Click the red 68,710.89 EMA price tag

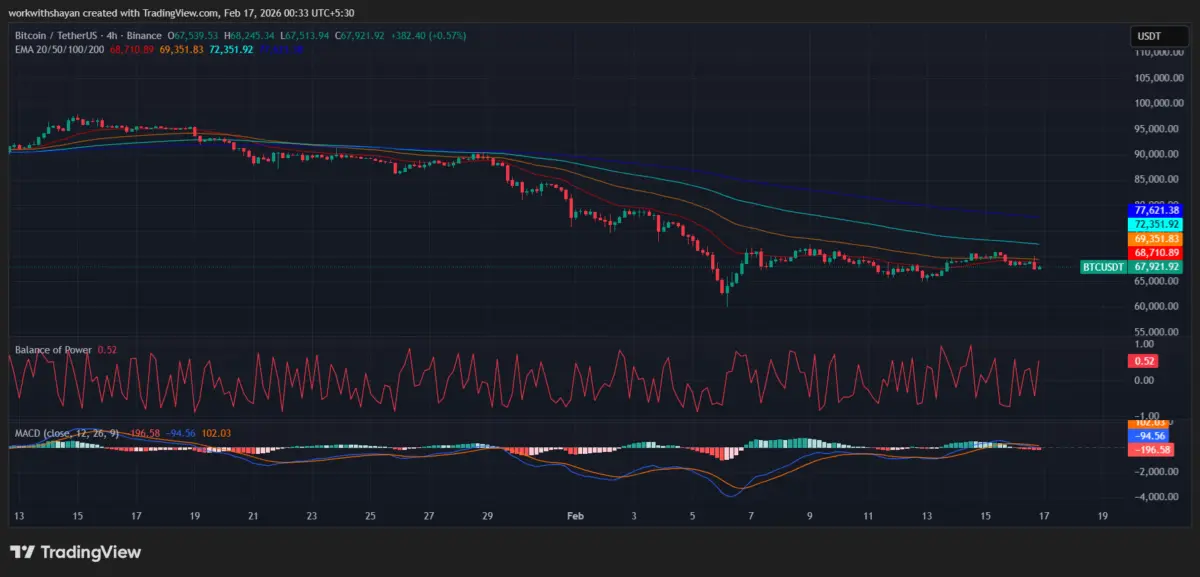[x=1155, y=254]
